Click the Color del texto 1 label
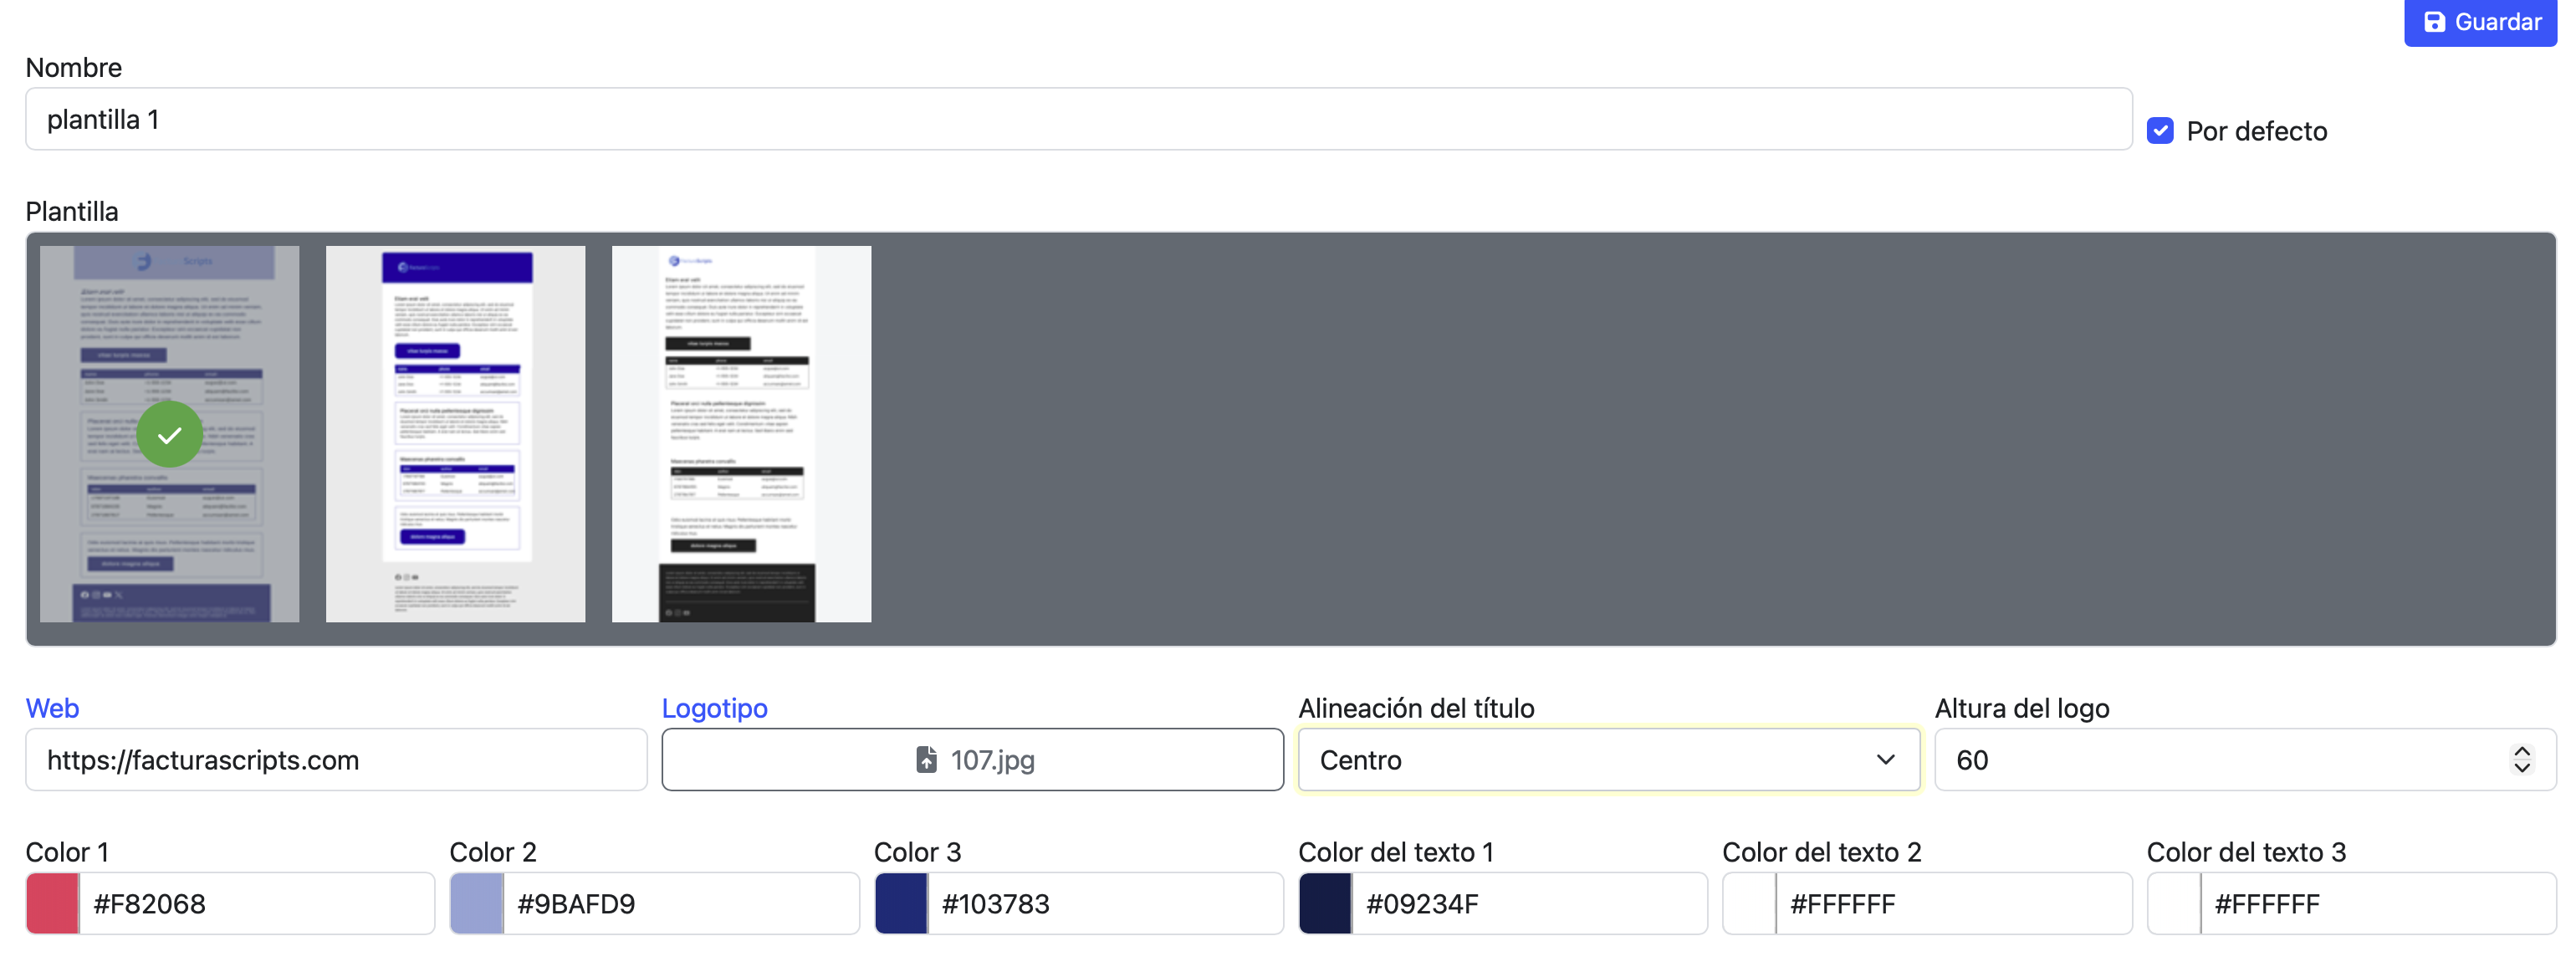This screenshot has width=2576, height=972. [x=1396, y=852]
